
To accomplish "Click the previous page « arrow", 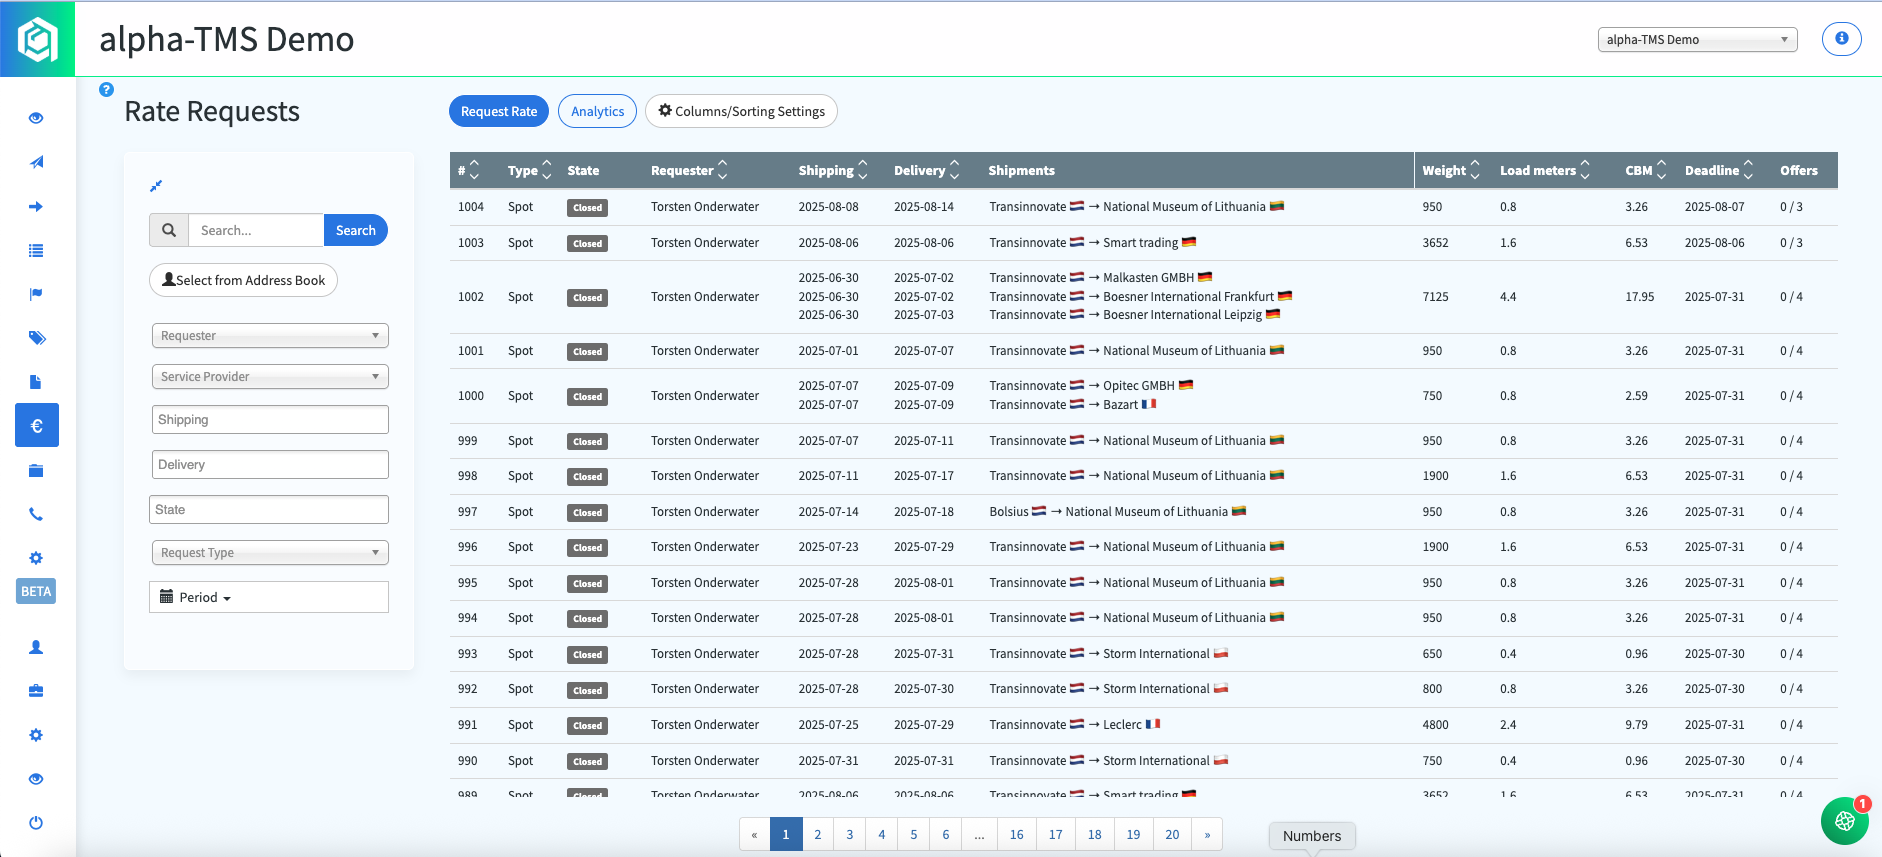I will click(x=754, y=834).
